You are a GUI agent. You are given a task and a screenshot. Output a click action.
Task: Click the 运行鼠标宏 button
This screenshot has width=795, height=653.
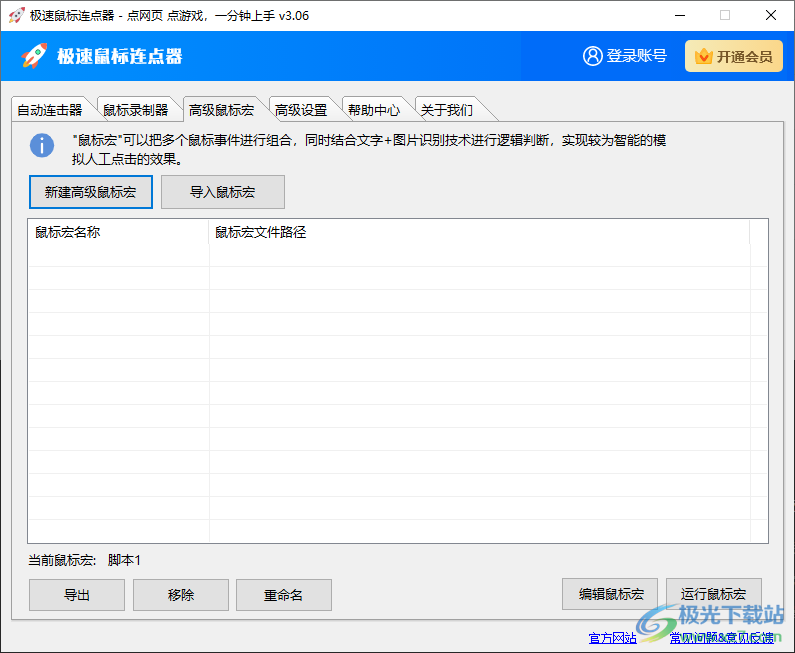coord(713,594)
